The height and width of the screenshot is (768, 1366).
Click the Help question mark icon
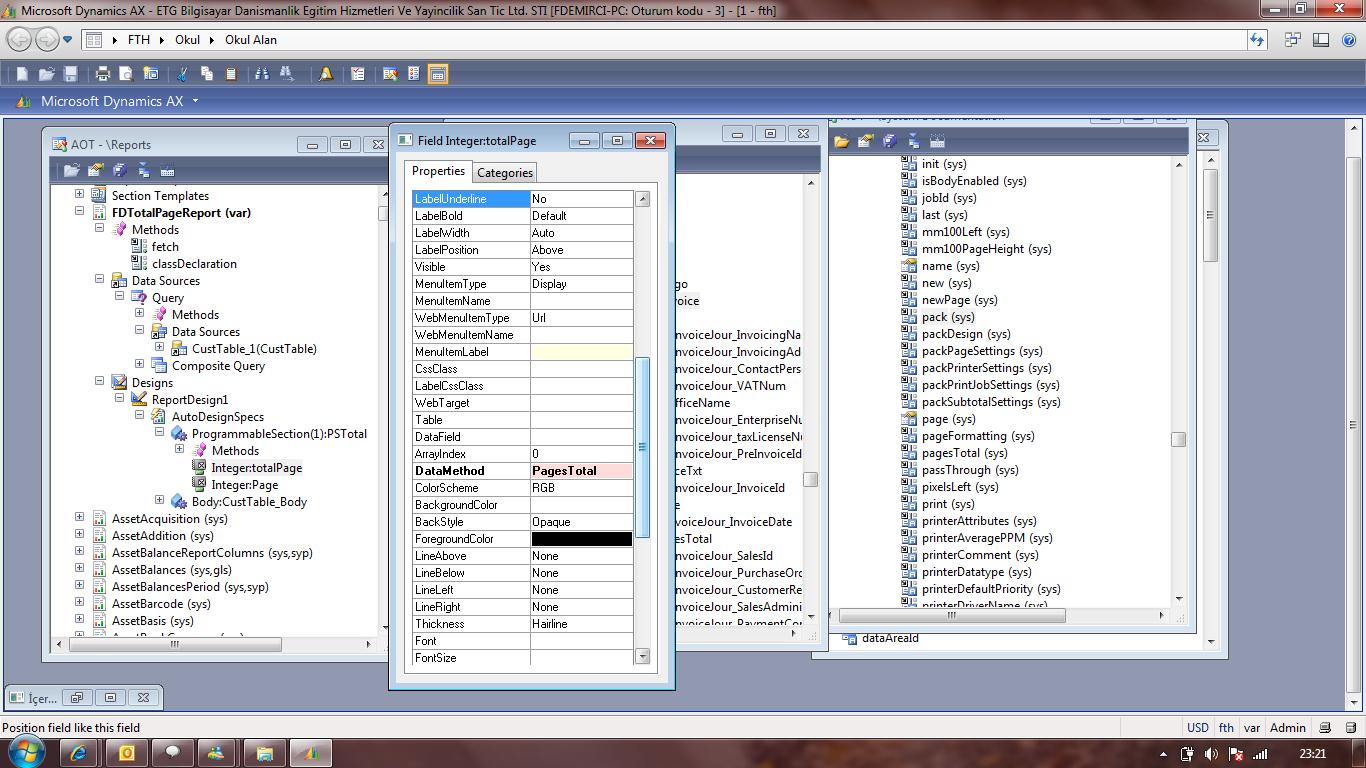click(x=1348, y=40)
